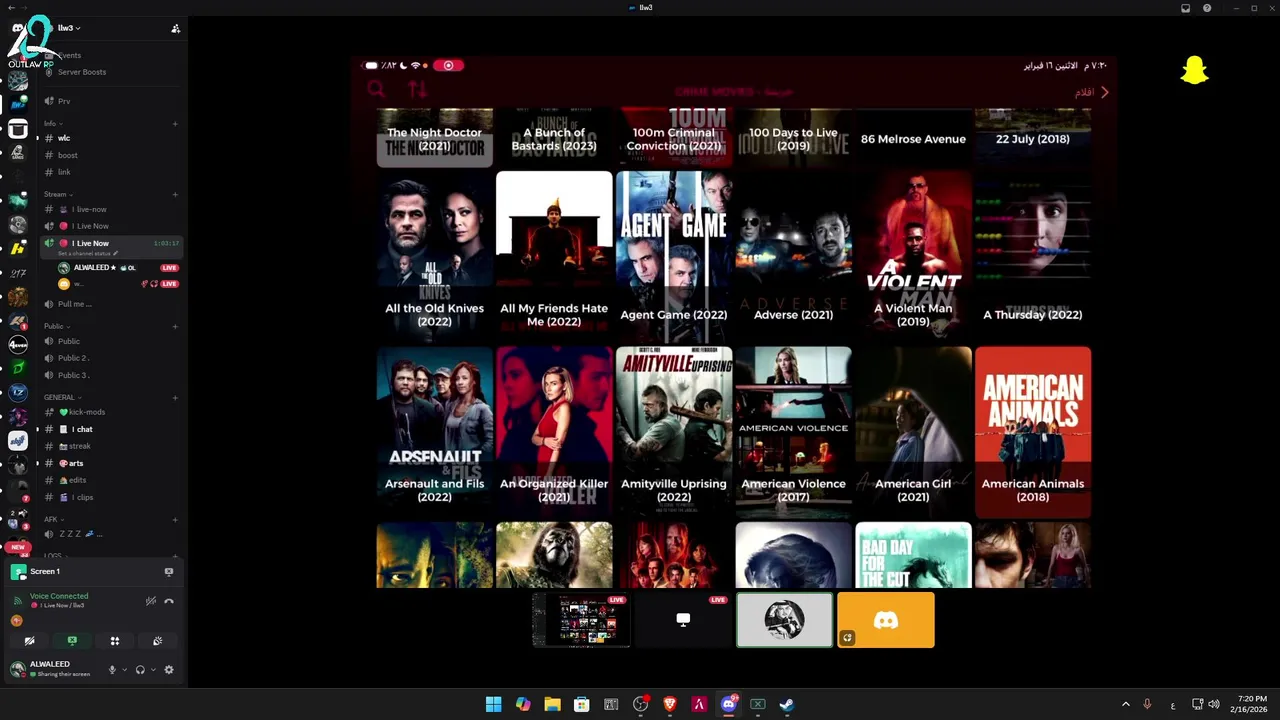Select the skyfl server icon
1280x720 pixels.
point(18,441)
